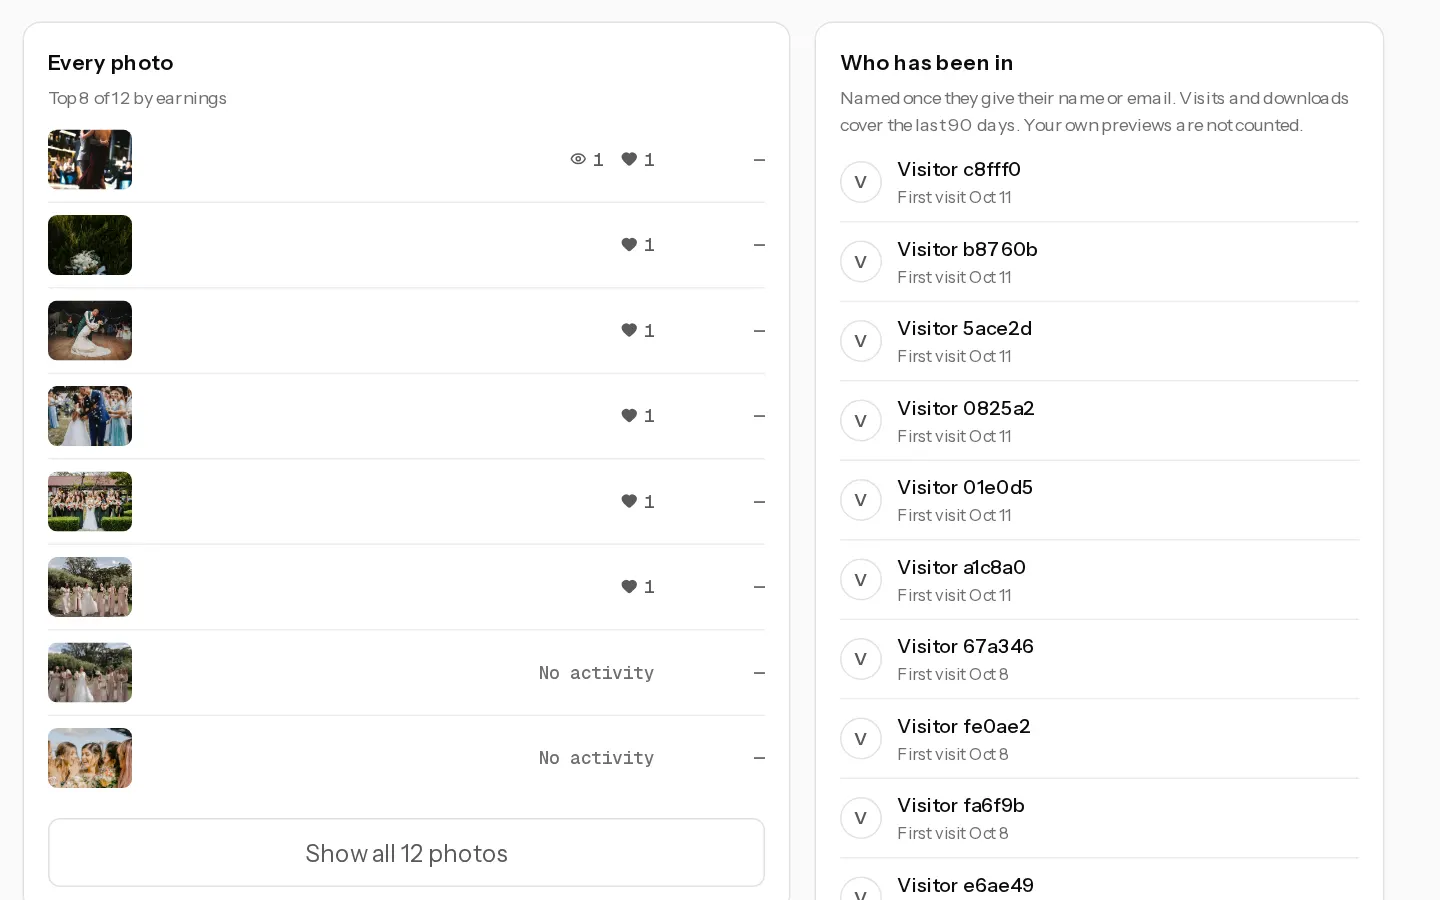Open the dark reception photo thumbnail with eye count
Viewport: 1440px width, 900px height.
point(90,159)
